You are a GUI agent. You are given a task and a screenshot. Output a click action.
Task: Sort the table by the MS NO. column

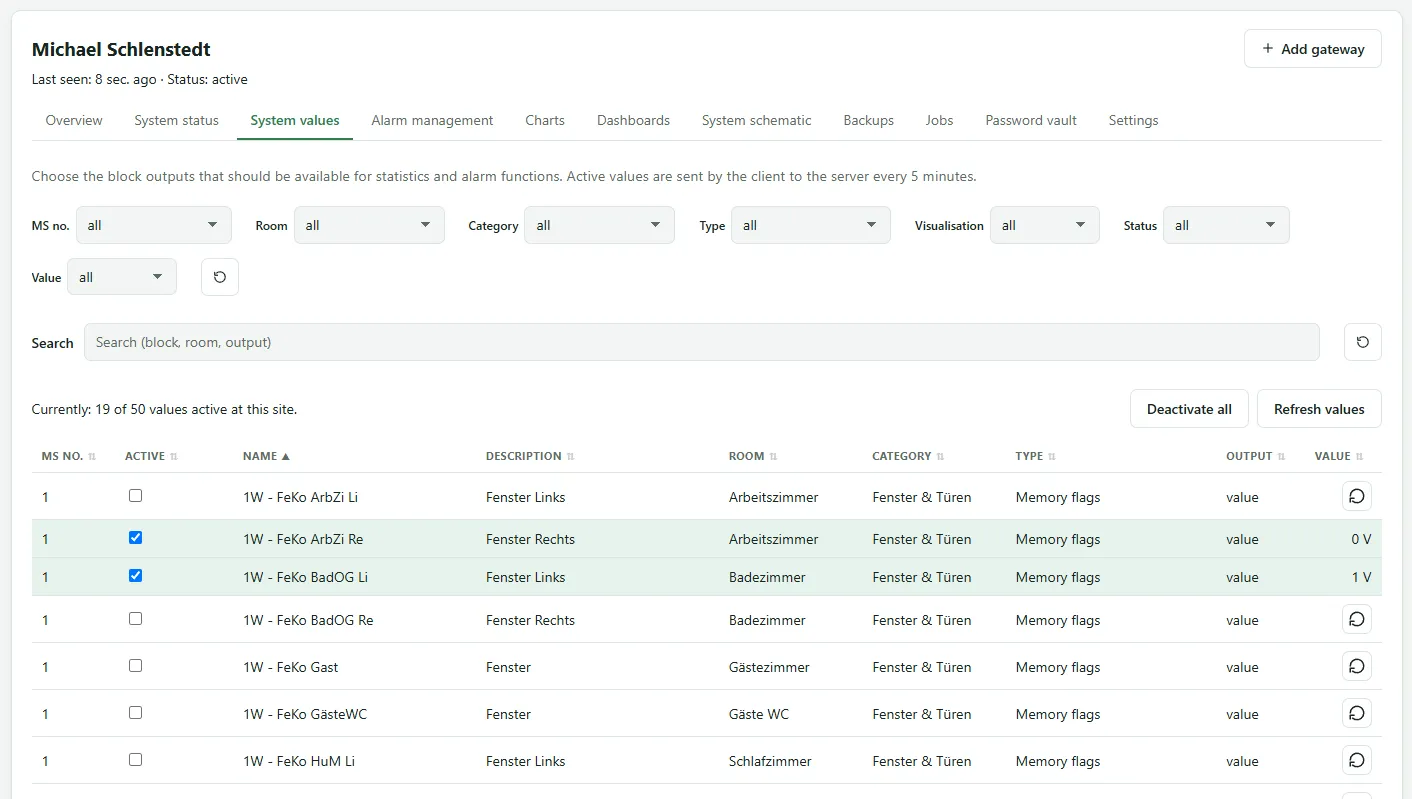[x=69, y=456]
